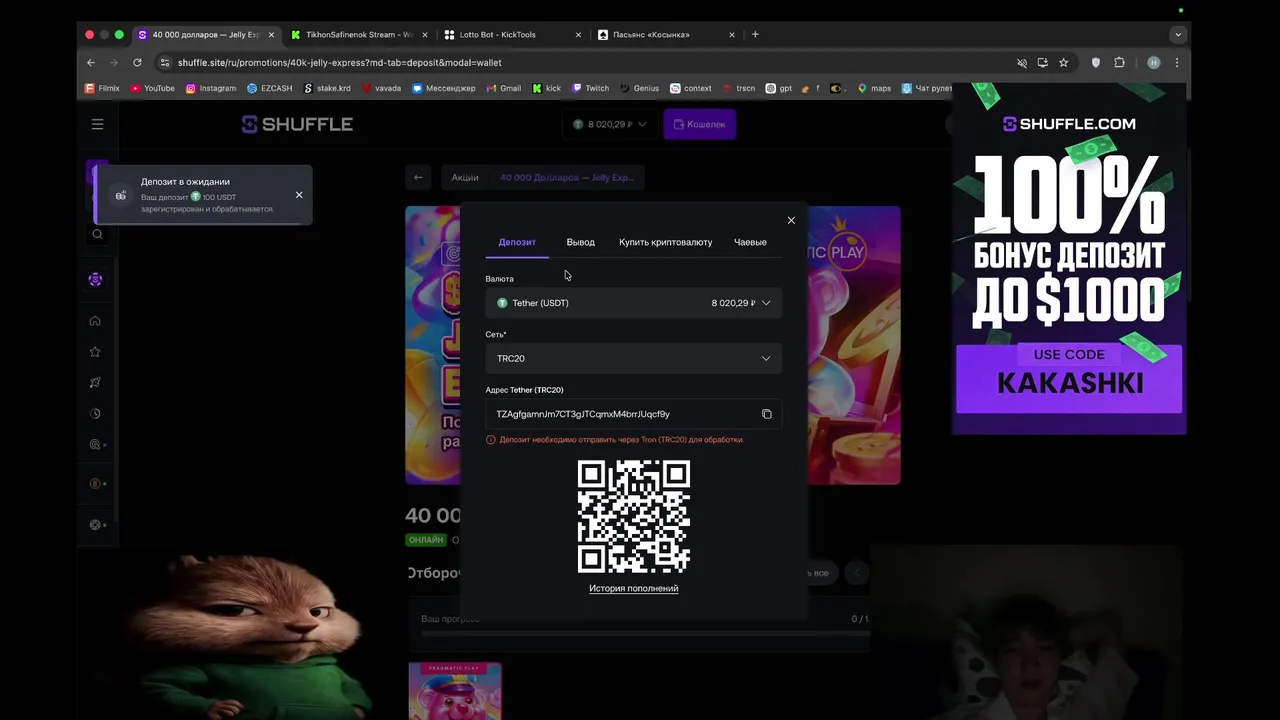1280x720 pixels.
Task: Open the Instagram bookmark
Action: [x=211, y=88]
